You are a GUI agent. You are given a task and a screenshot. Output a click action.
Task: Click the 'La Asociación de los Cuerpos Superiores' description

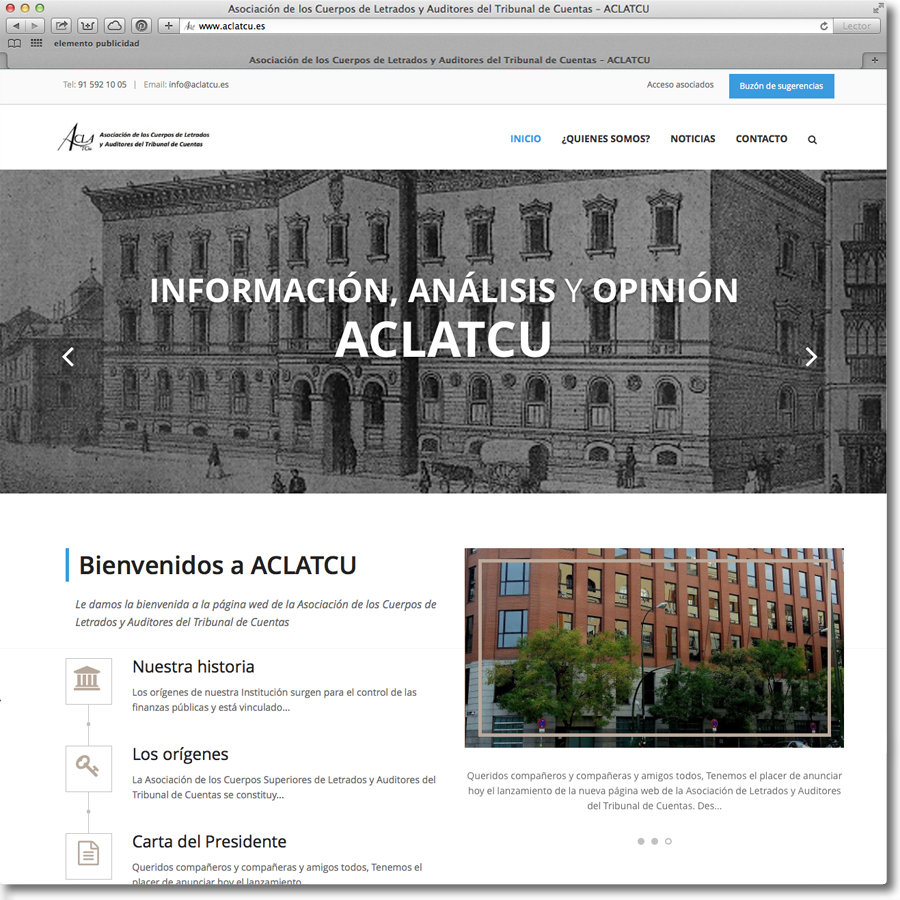pyautogui.click(x=284, y=787)
